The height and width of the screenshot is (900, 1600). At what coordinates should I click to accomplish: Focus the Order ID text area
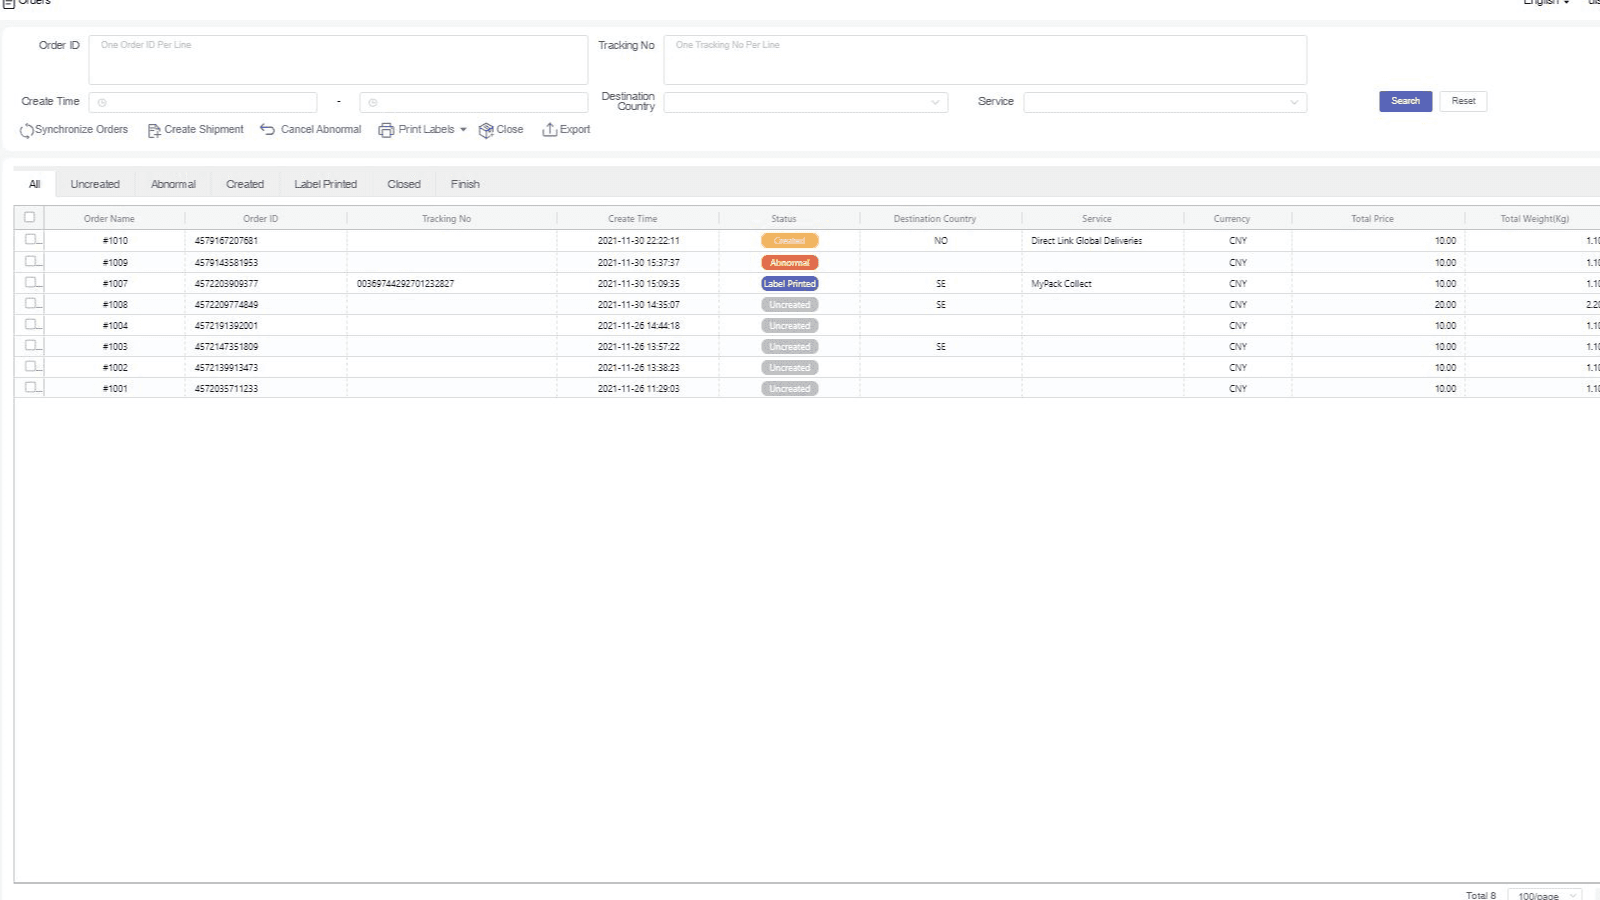point(338,60)
